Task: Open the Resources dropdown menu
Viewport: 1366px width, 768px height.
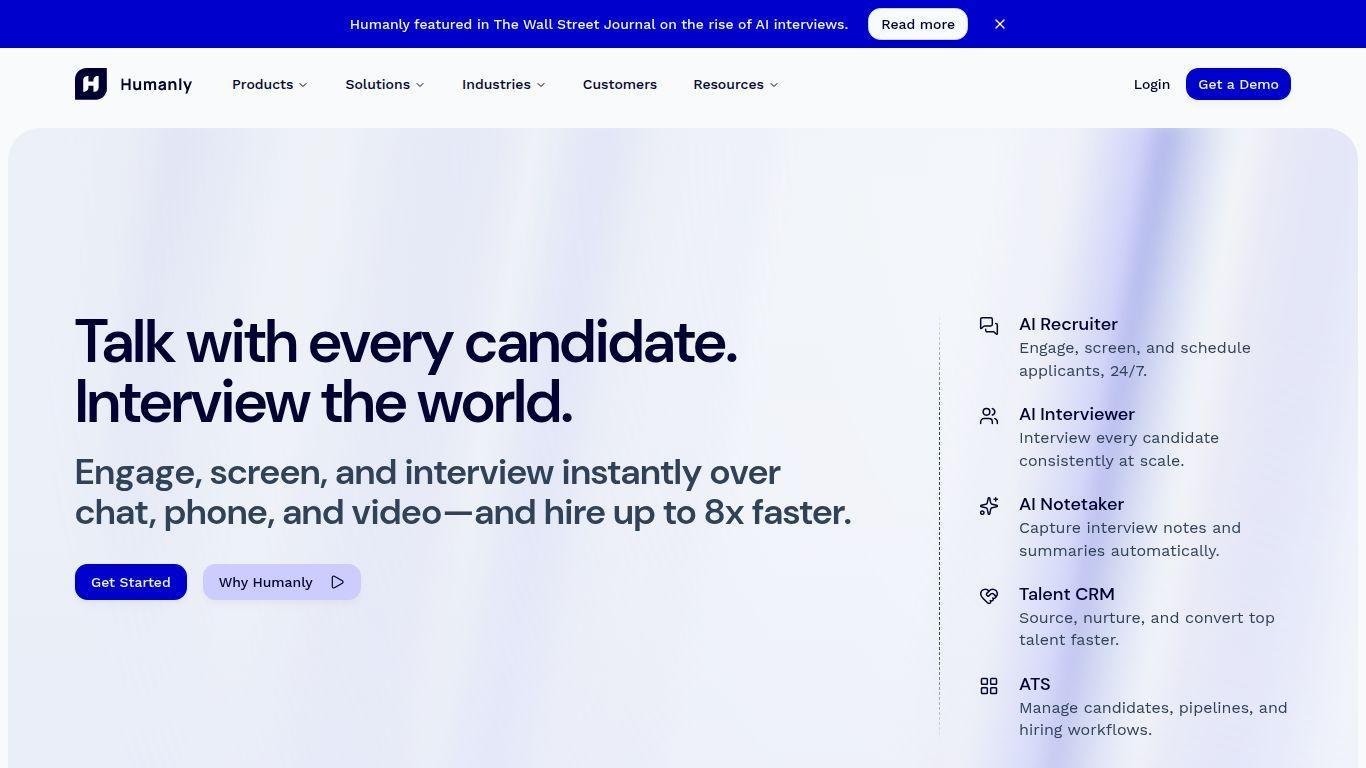Action: [735, 85]
